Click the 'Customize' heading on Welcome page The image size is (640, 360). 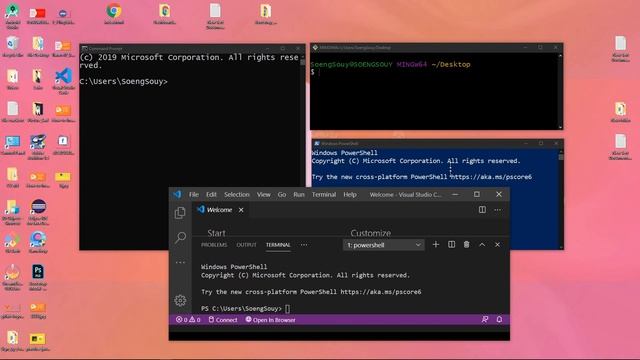click(371, 233)
